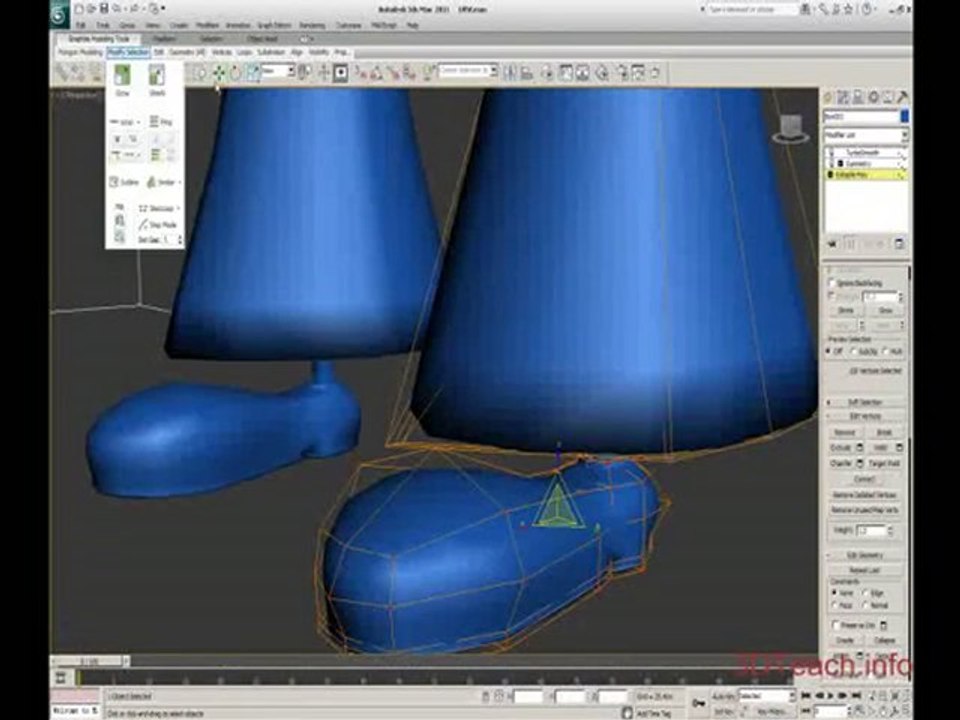Open the Material Editor icon

pyautogui.click(x=602, y=73)
